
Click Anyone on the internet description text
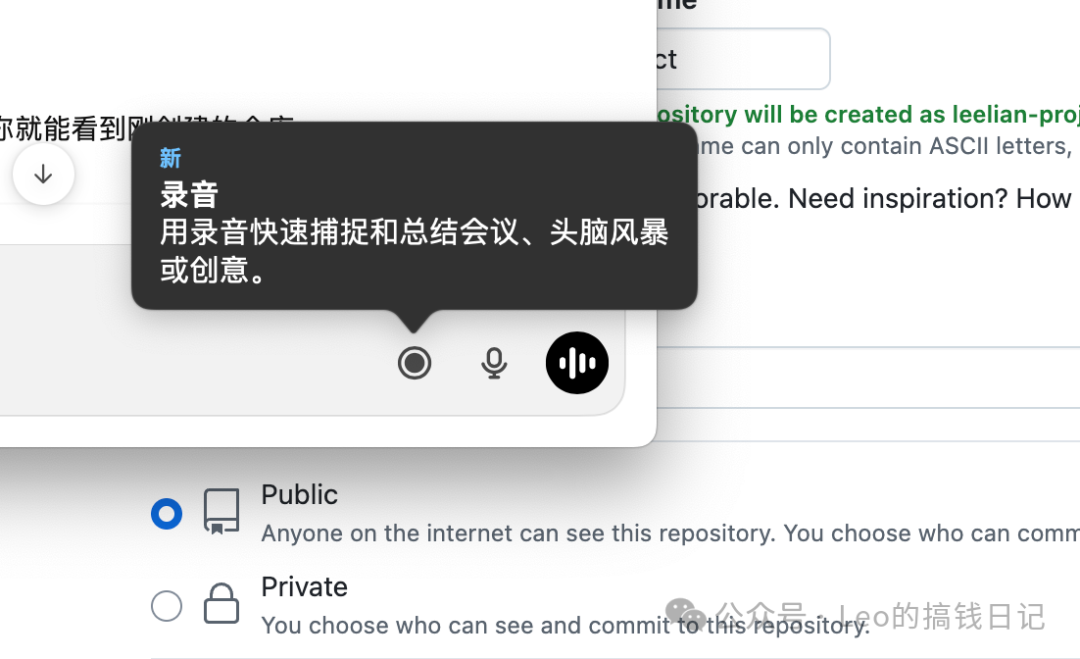pos(670,533)
